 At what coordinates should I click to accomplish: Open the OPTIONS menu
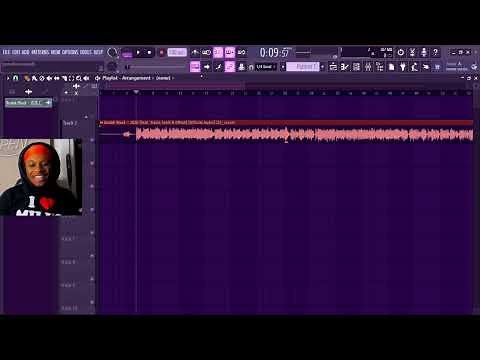(70, 52)
